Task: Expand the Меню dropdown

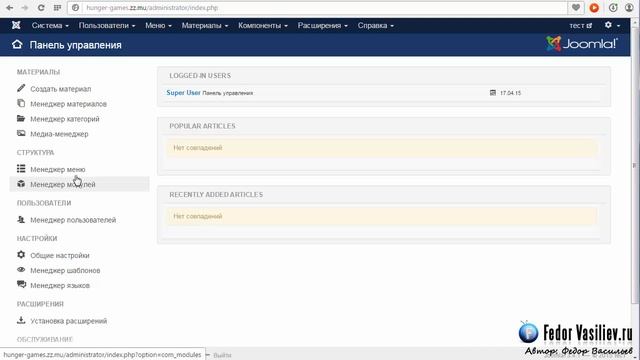Action: [158, 25]
